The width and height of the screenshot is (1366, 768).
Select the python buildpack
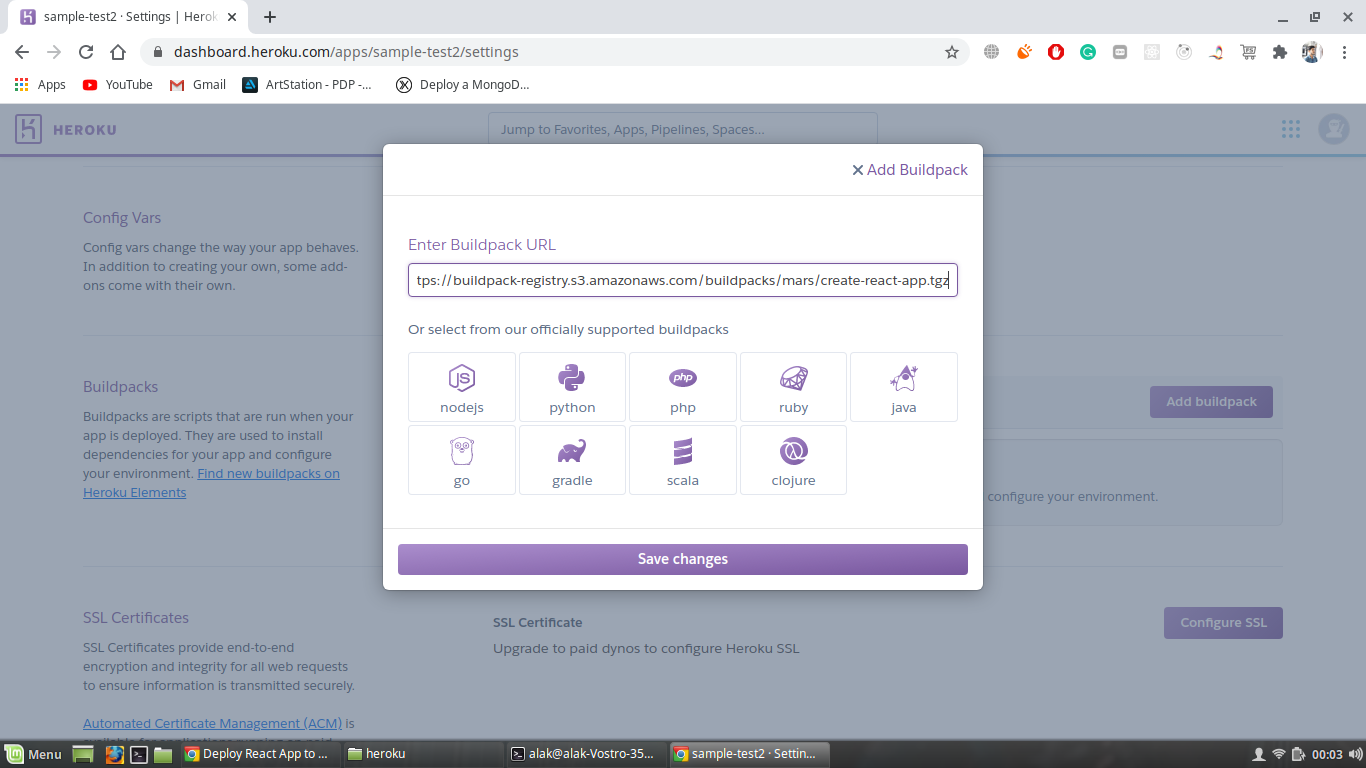pyautogui.click(x=572, y=387)
